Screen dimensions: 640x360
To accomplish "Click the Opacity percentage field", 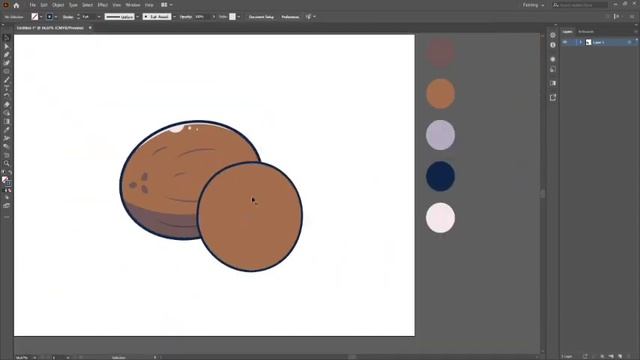I will tap(202, 17).
